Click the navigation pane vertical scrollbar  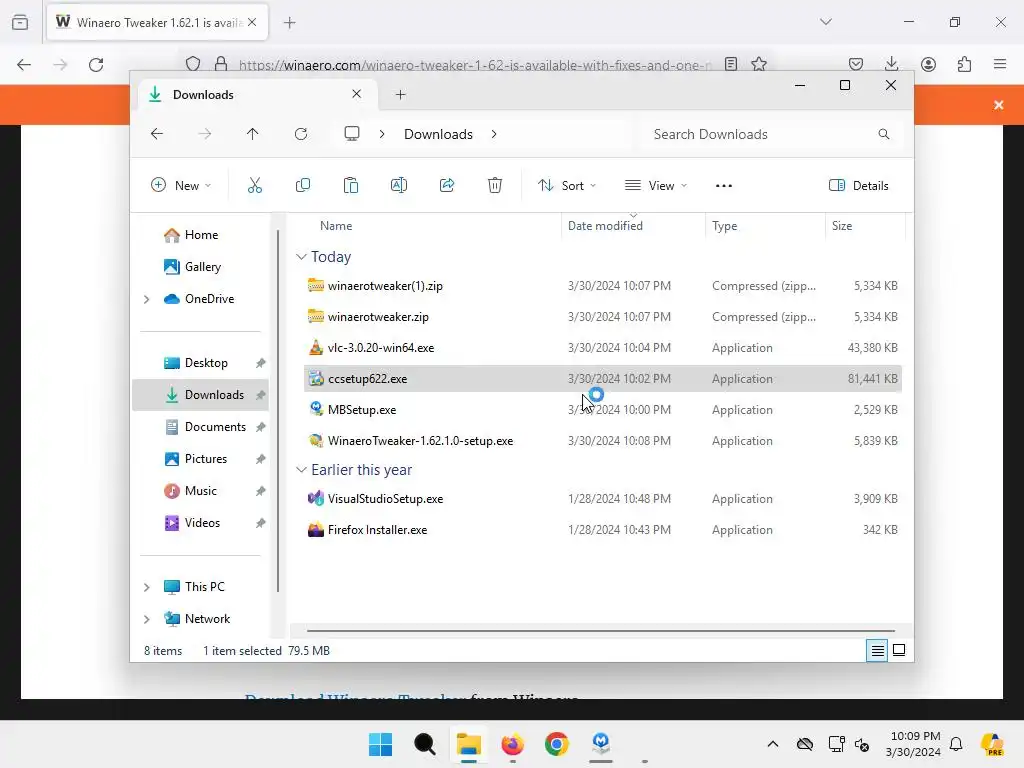click(x=278, y=411)
